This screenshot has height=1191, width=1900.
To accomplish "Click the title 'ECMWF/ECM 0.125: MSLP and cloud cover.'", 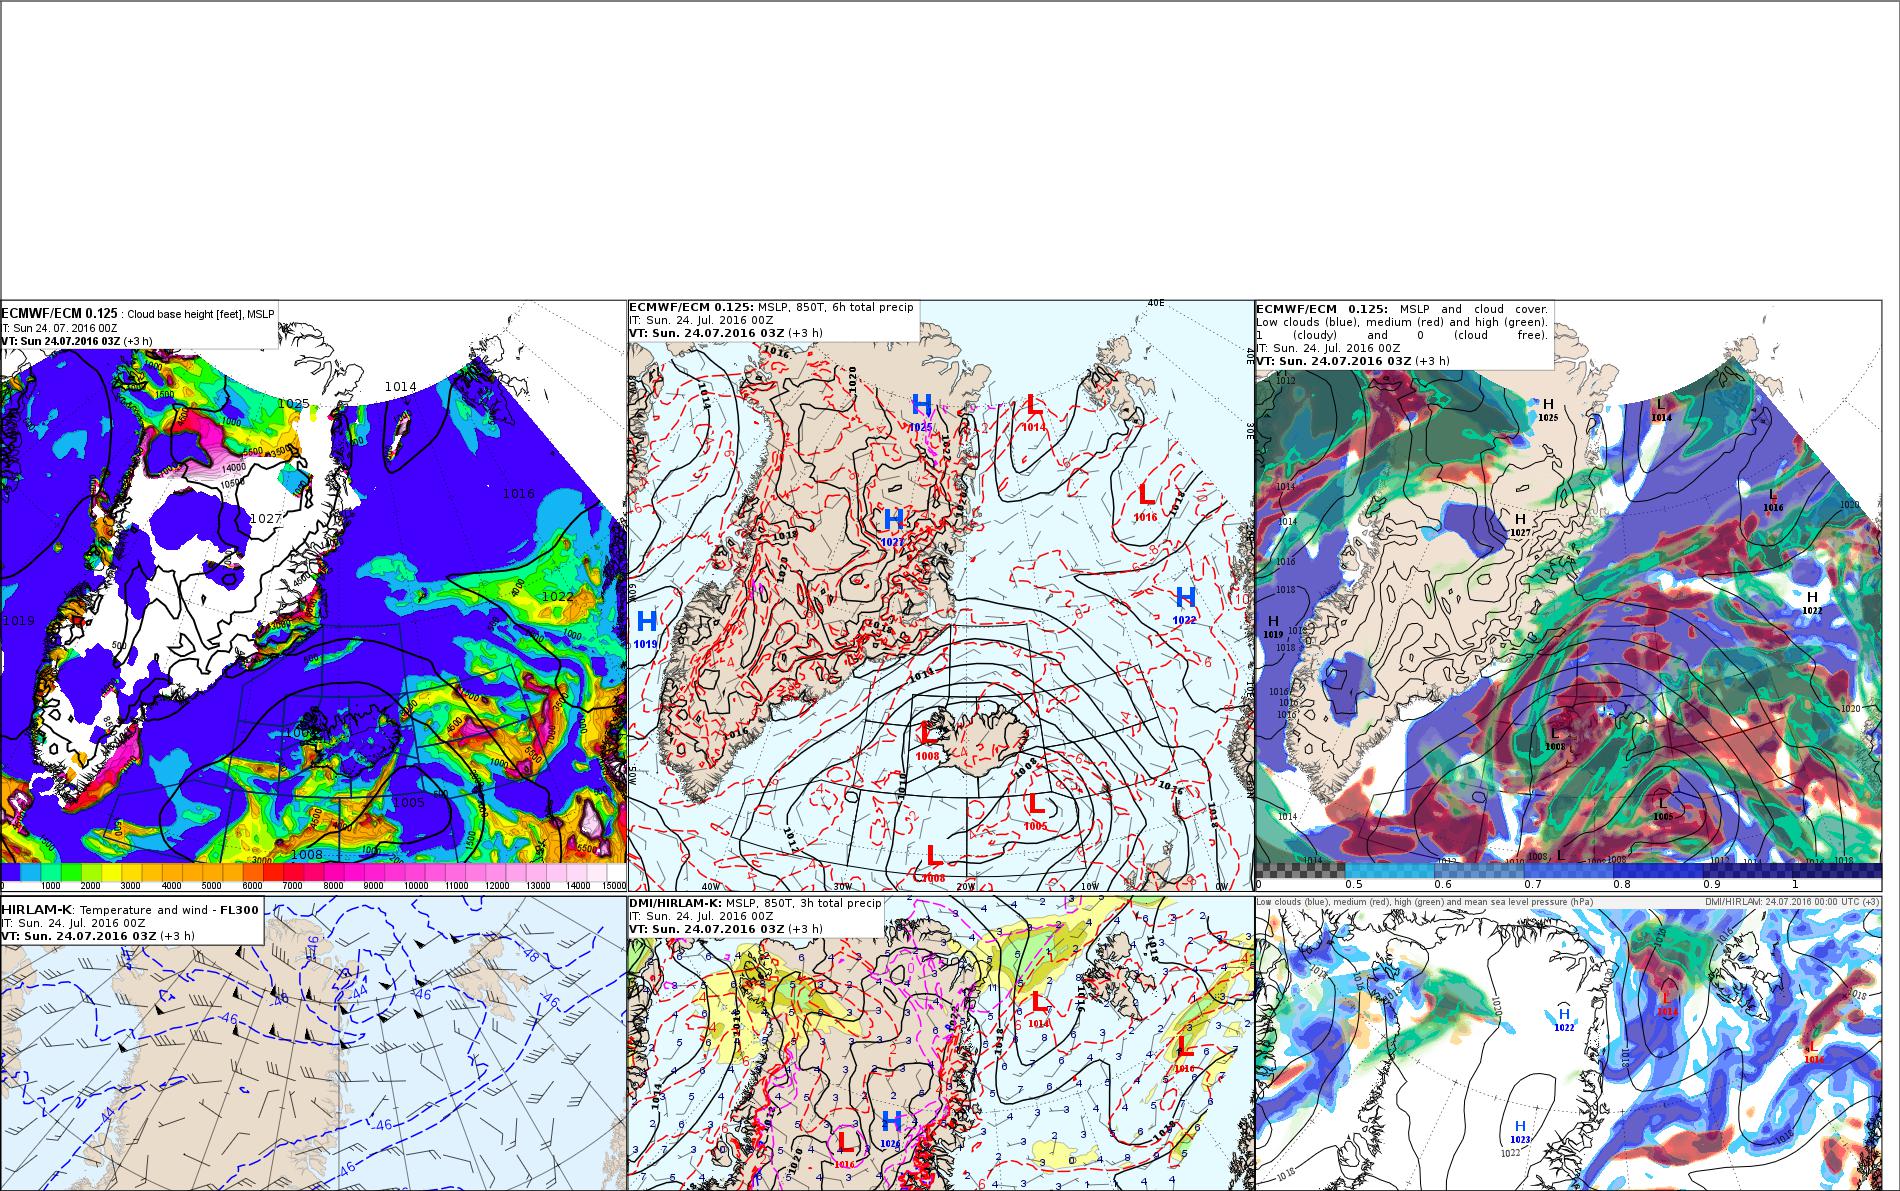I will [1402, 309].
